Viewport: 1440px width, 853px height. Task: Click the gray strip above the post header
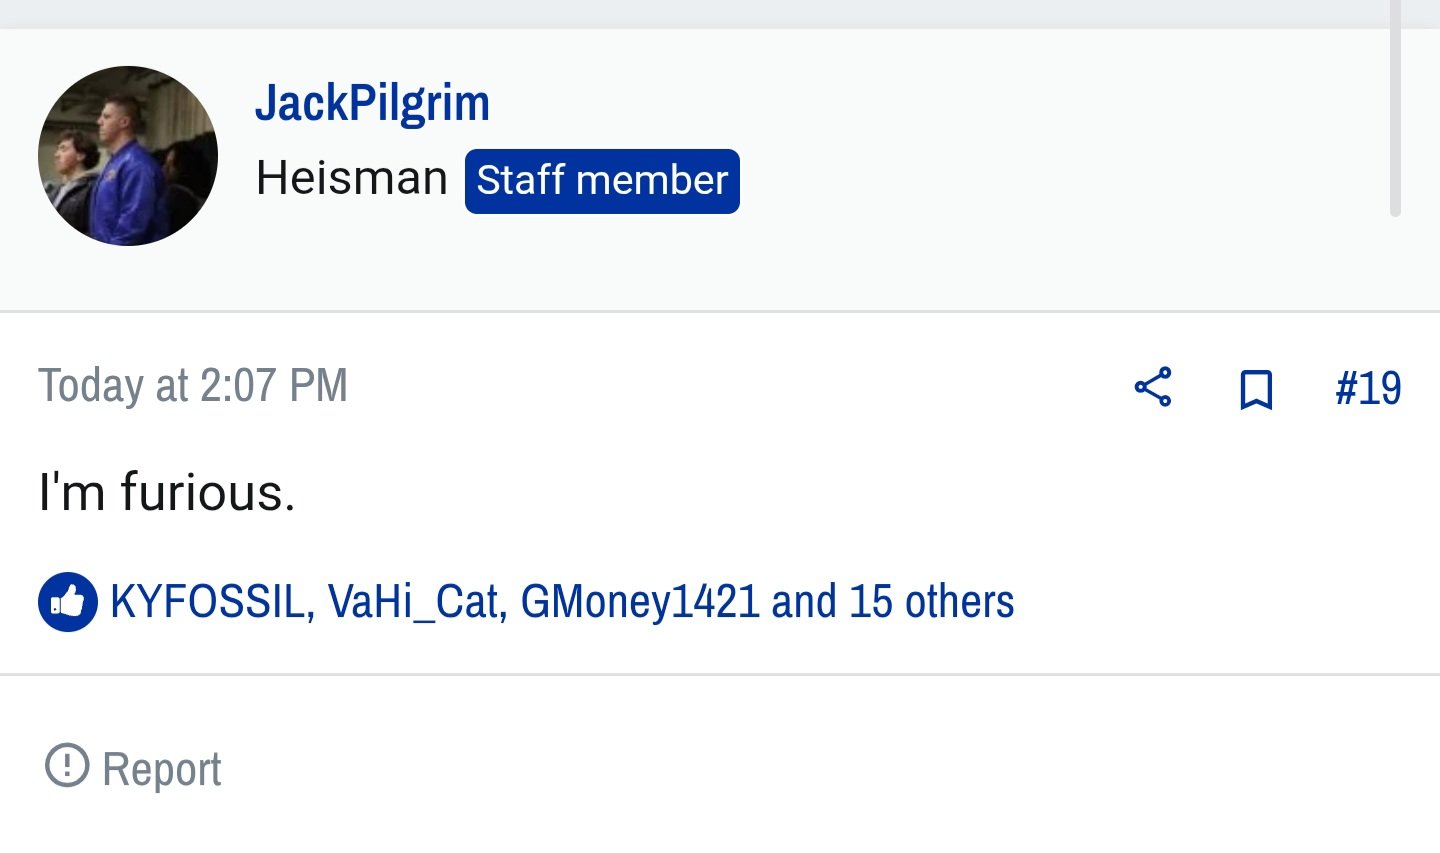(x=720, y=14)
